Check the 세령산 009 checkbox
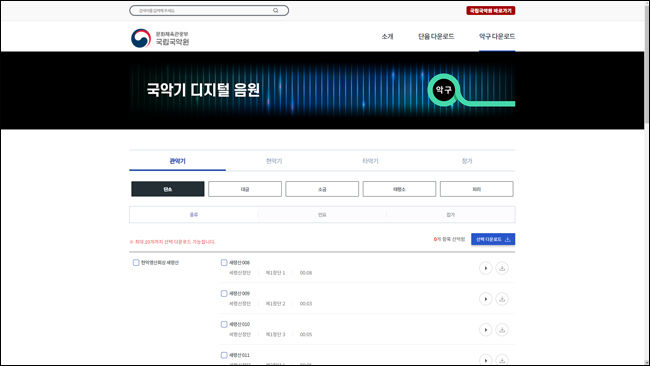The height and width of the screenshot is (366, 650). (x=224, y=293)
